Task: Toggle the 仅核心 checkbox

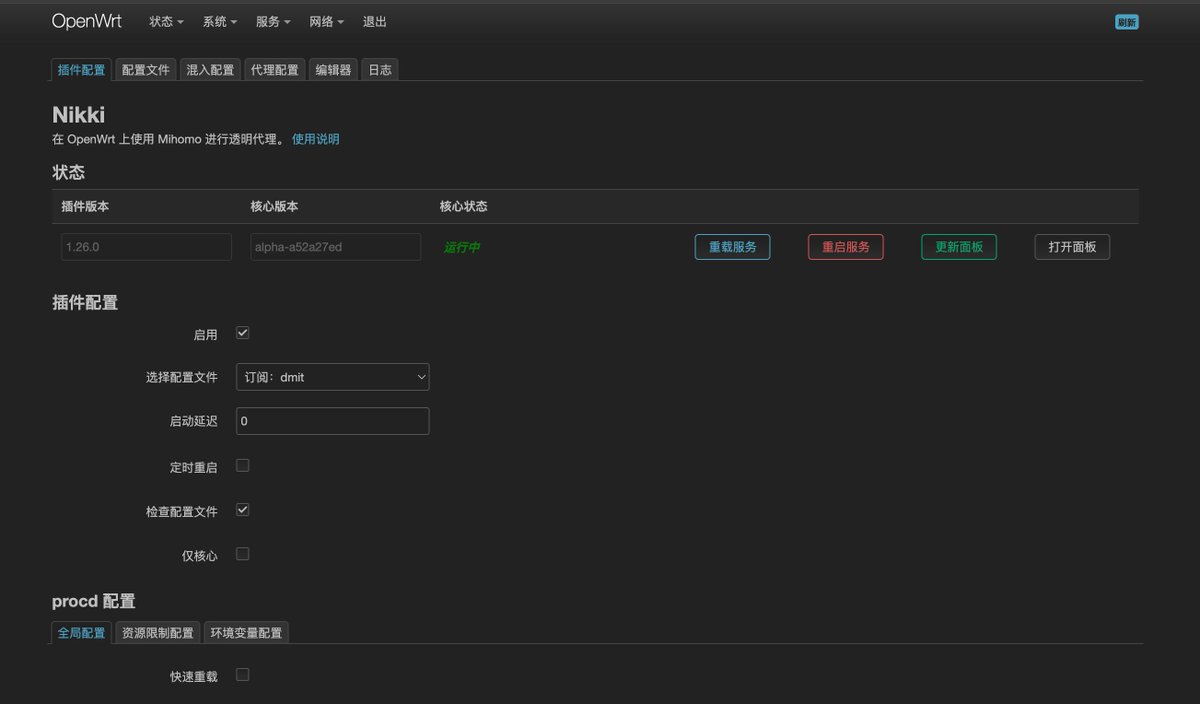Action: click(x=242, y=554)
